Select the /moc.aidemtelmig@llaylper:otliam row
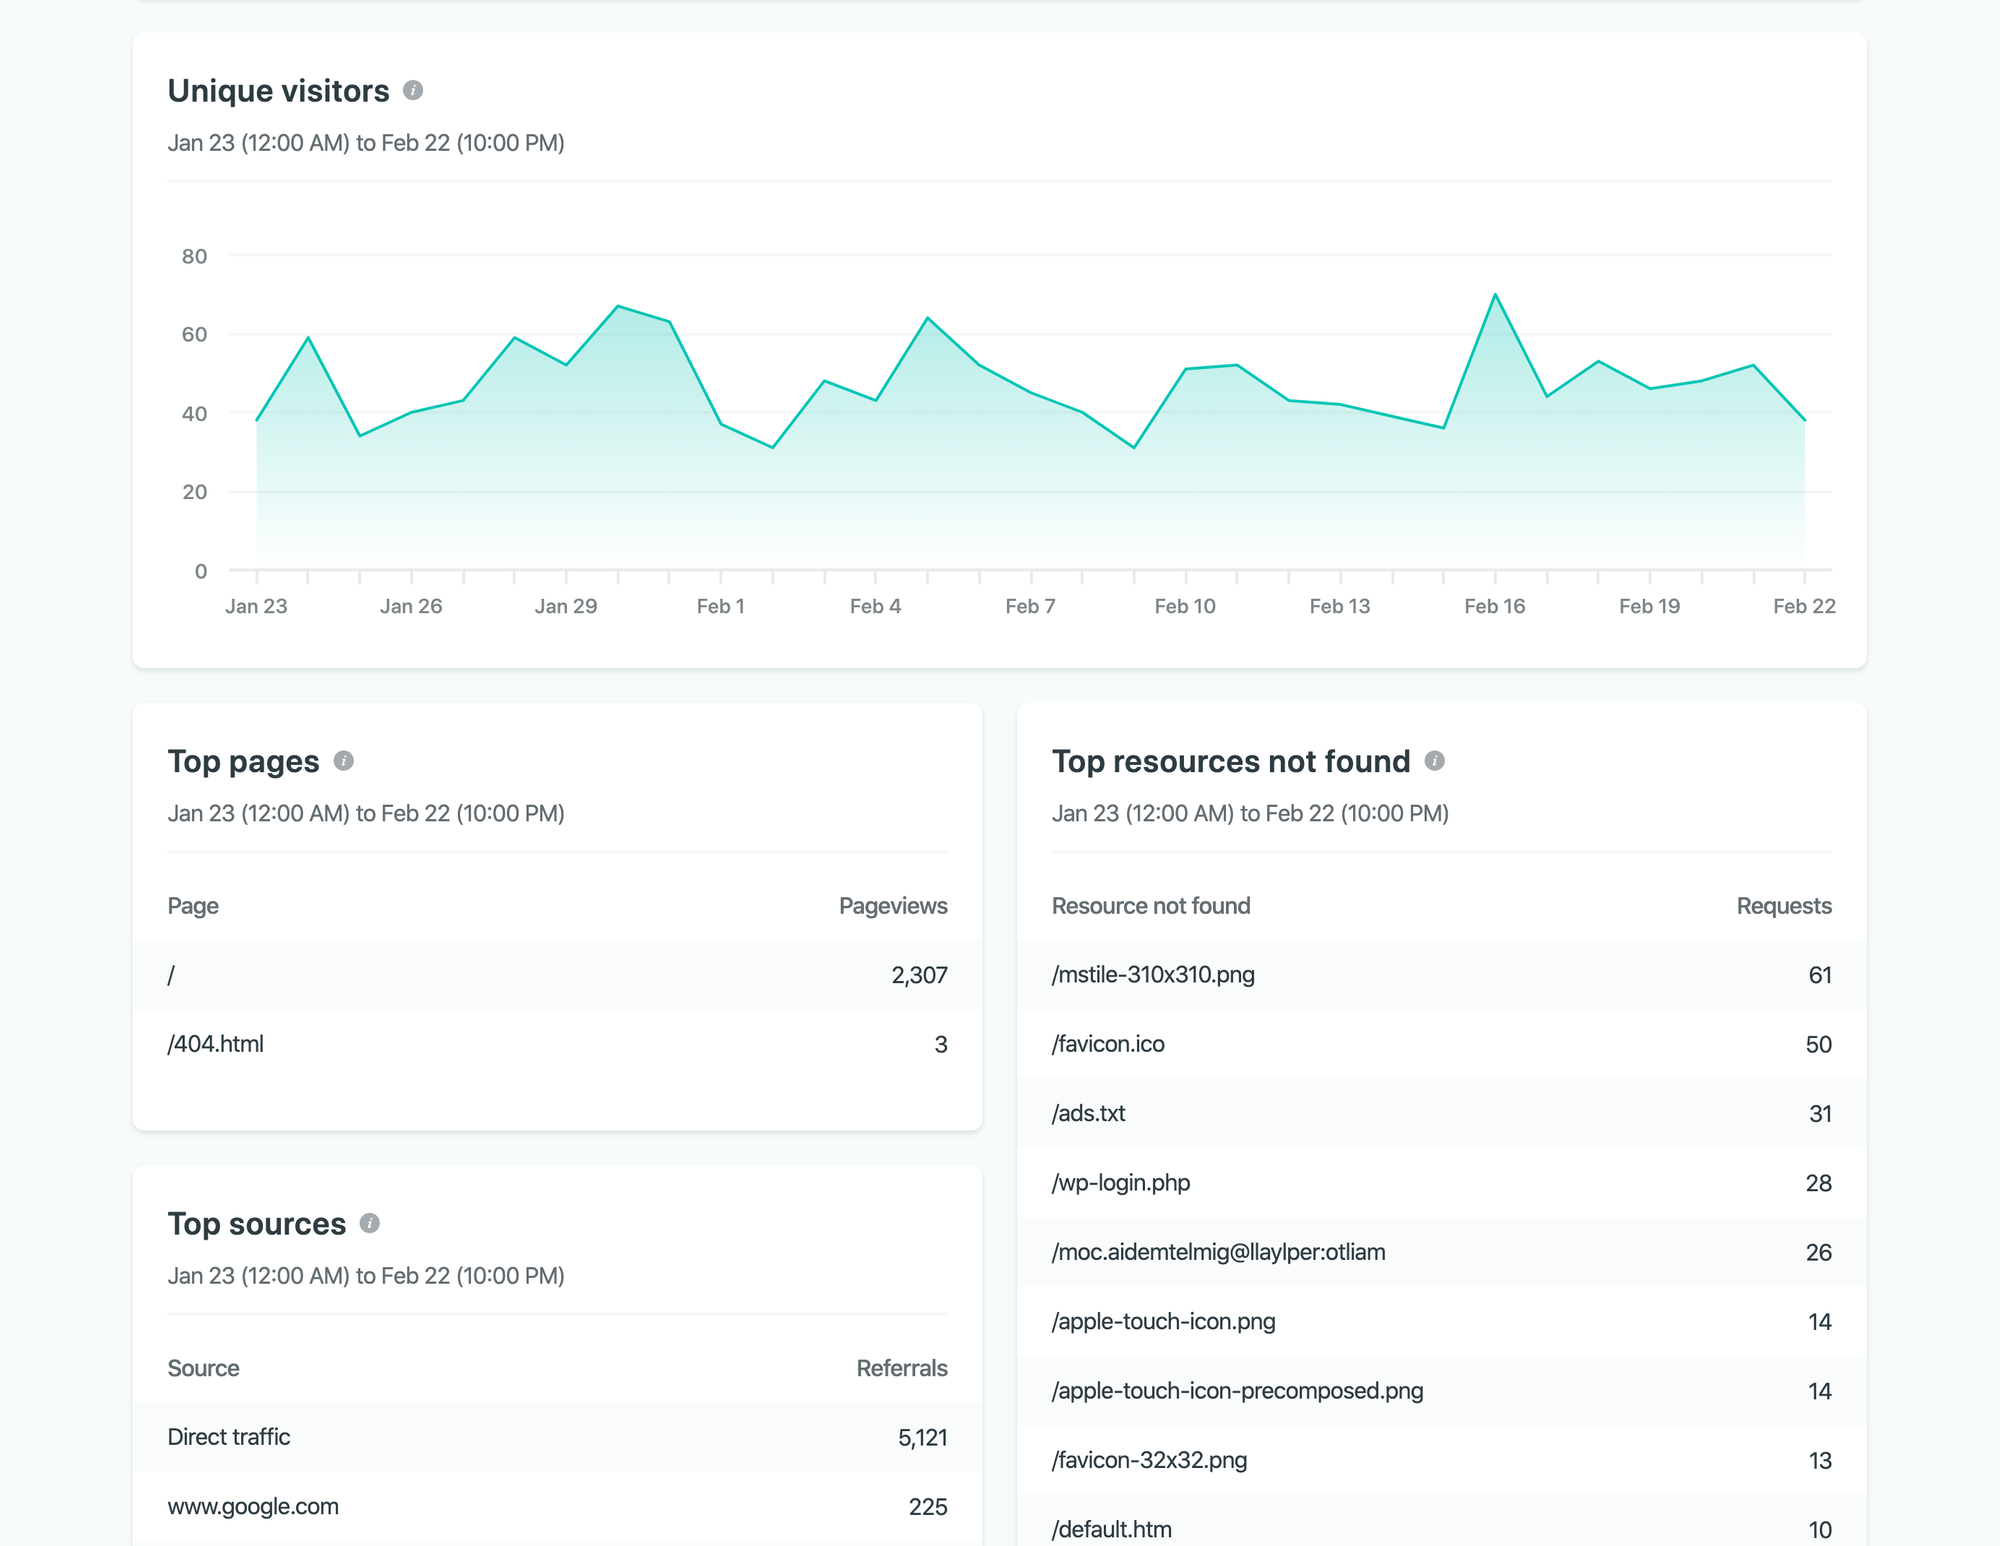 pos(1441,1252)
